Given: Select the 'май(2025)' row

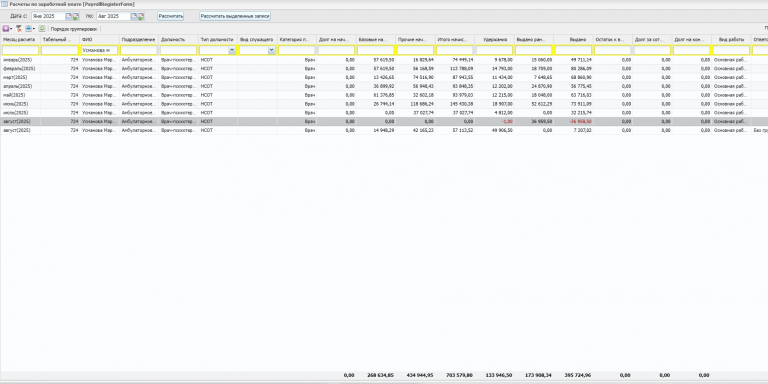Looking at the screenshot, I should point(384,95).
